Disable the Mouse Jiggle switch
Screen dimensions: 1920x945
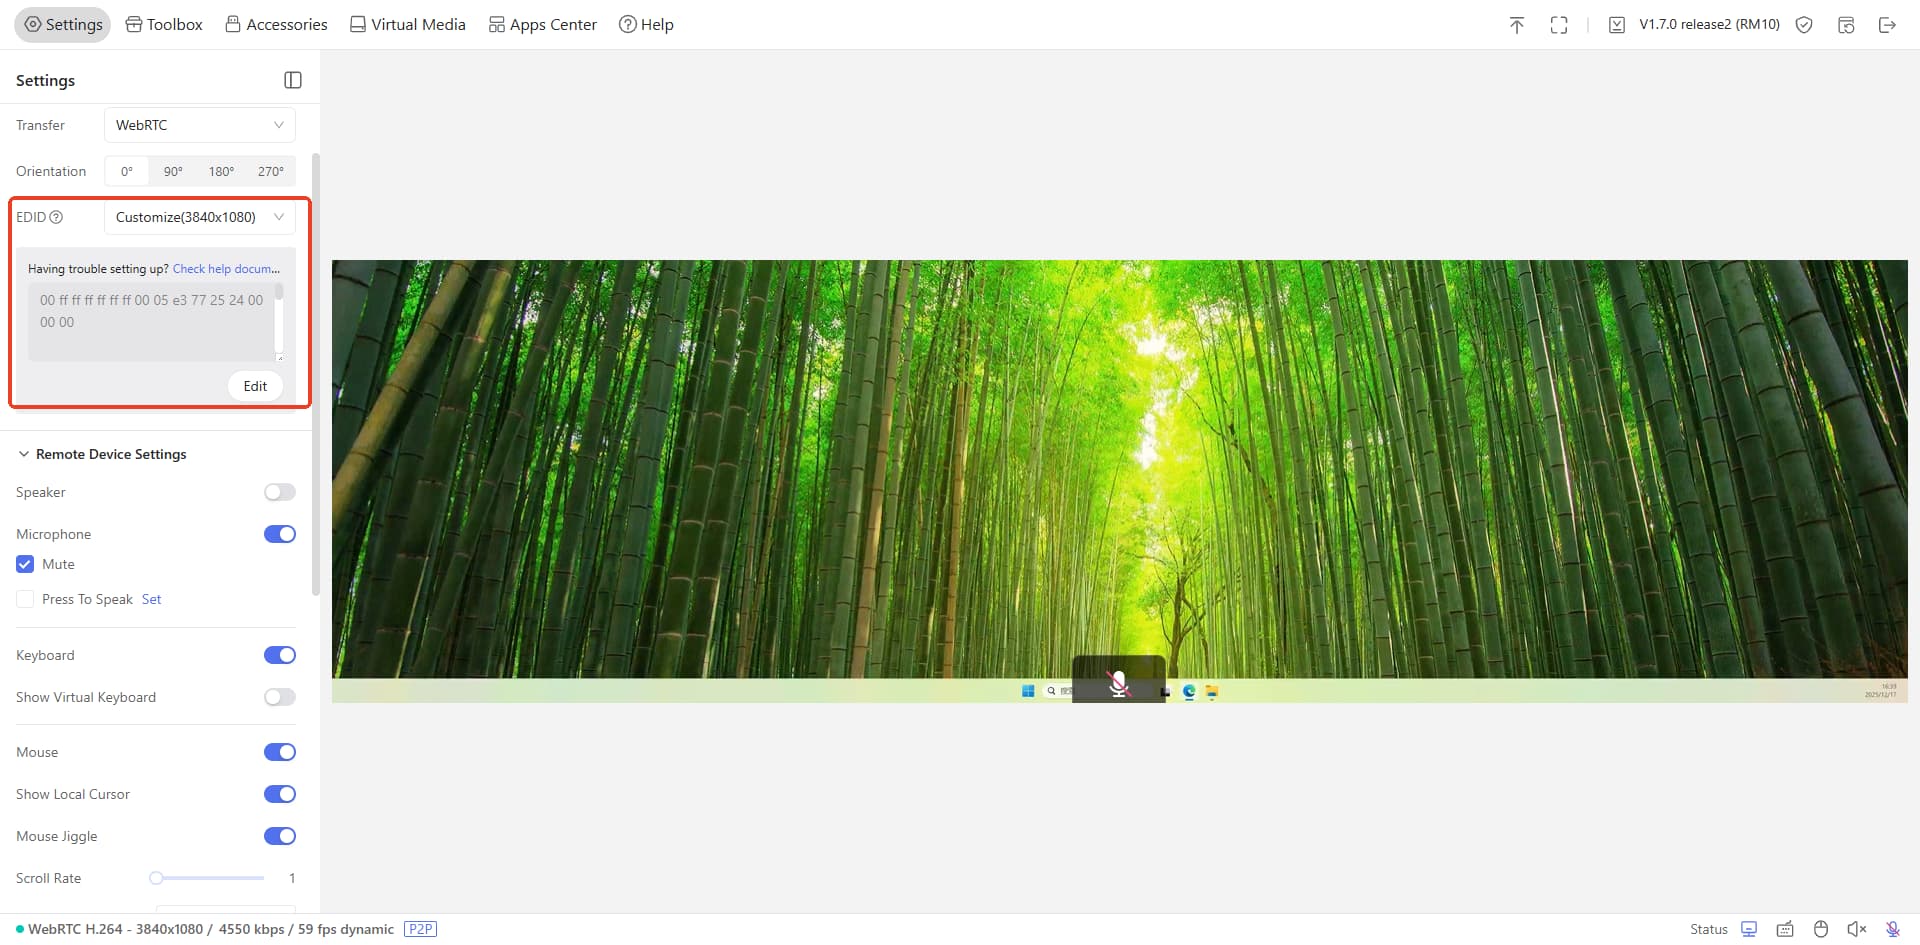[280, 836]
